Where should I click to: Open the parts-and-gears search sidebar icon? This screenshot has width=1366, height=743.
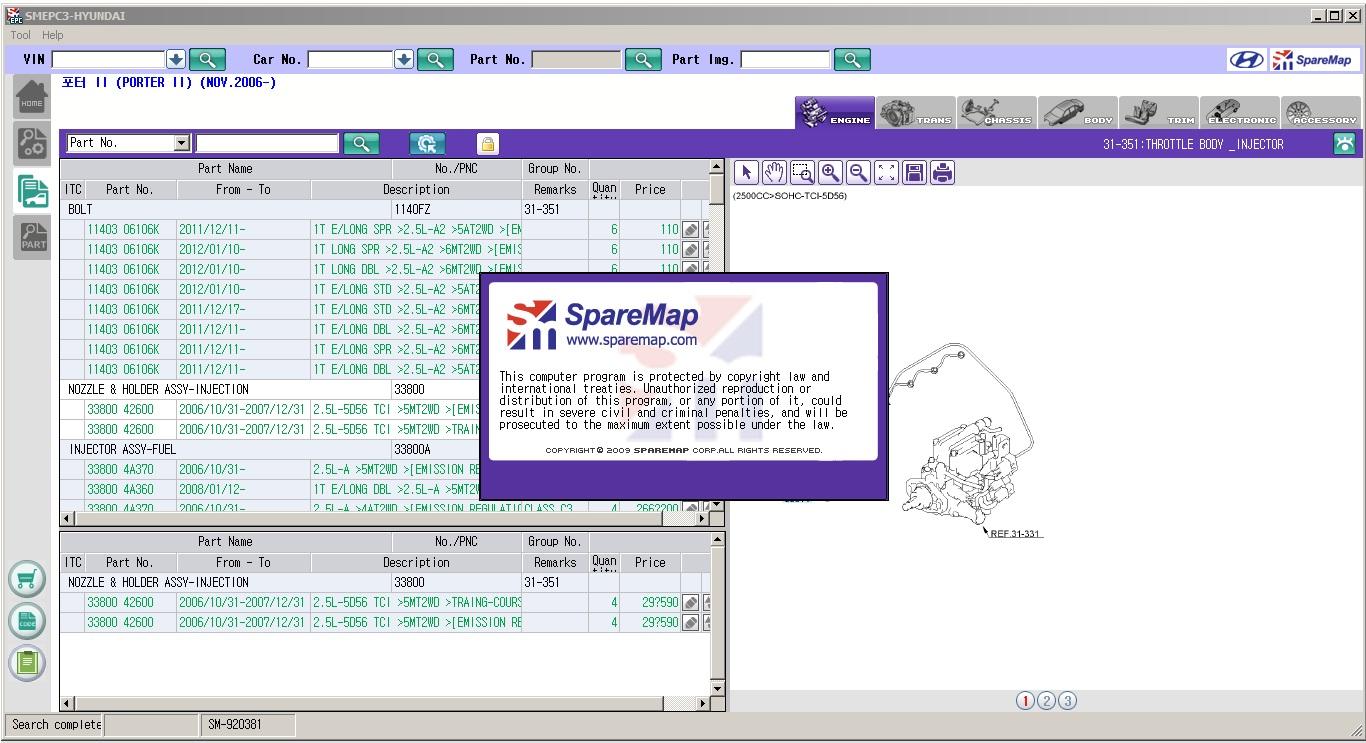[x=32, y=144]
